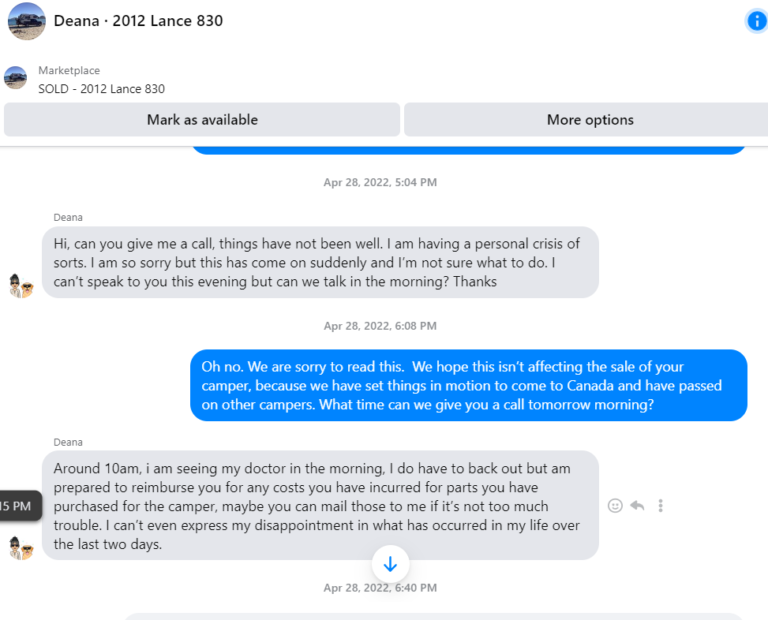Click the Mark as available button
Image resolution: width=768 pixels, height=620 pixels.
coord(202,120)
